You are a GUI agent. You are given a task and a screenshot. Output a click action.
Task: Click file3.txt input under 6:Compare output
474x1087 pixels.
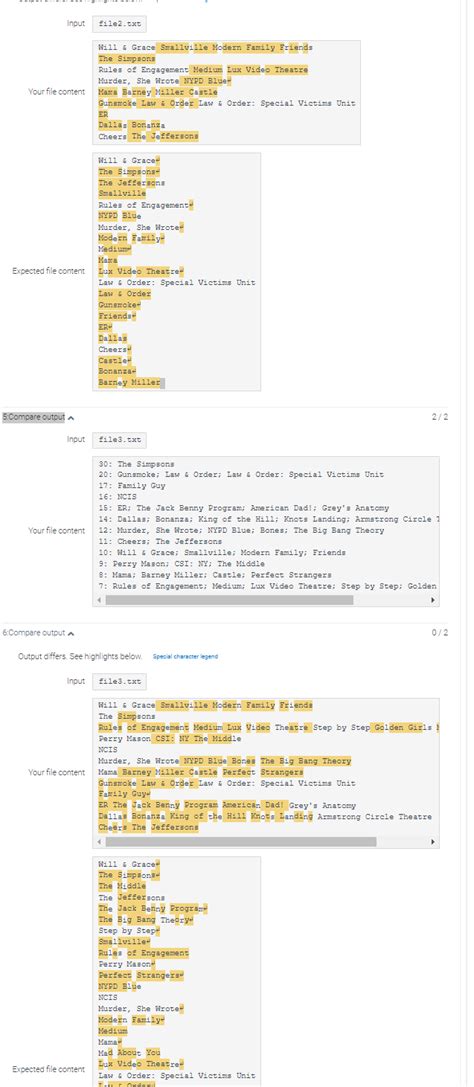point(119,681)
